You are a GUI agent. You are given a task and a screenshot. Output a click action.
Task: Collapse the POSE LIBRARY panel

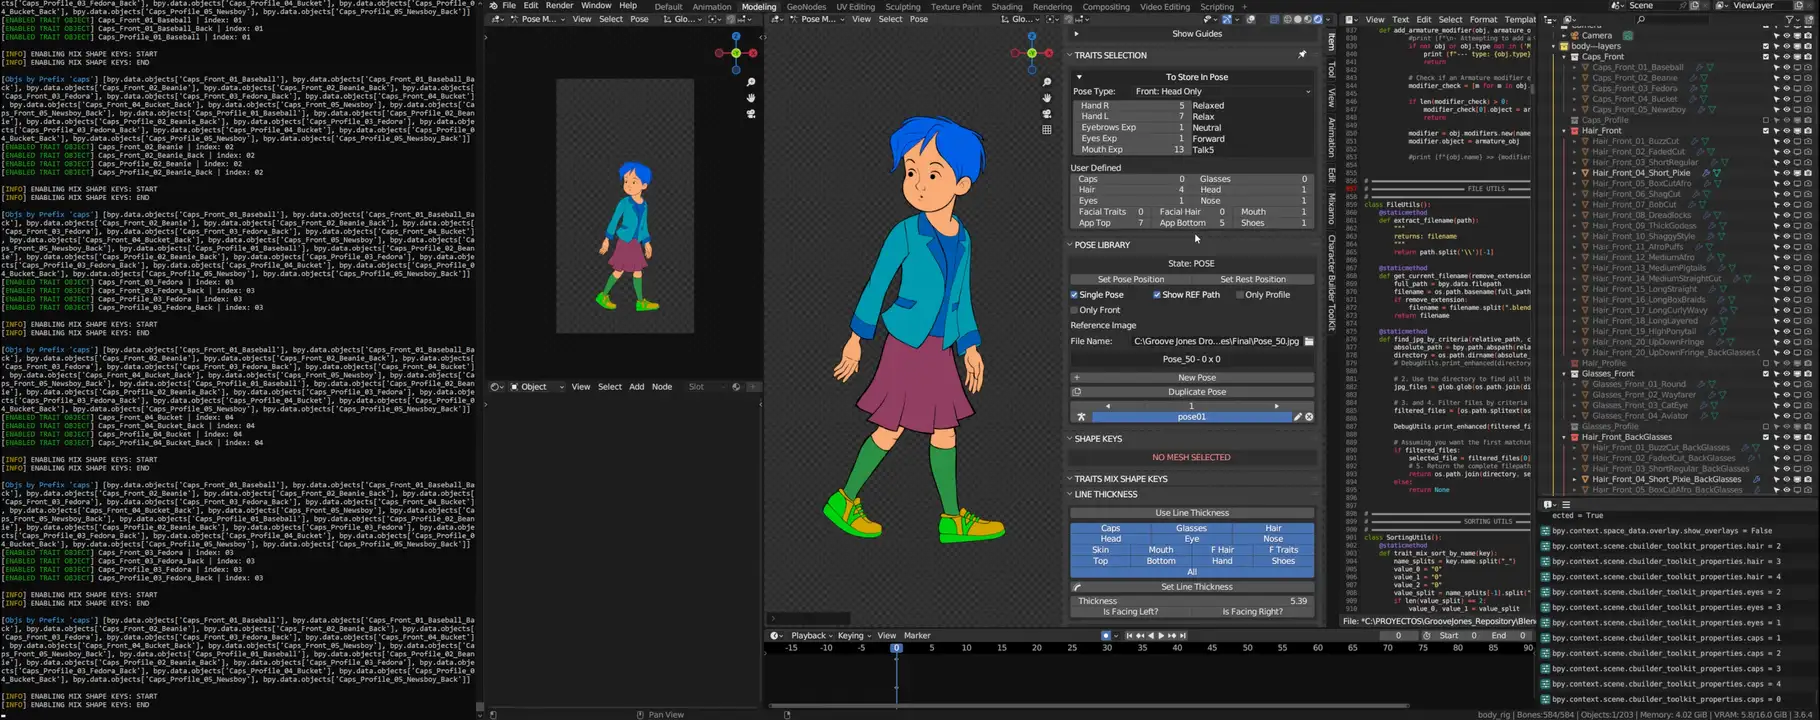click(1070, 245)
